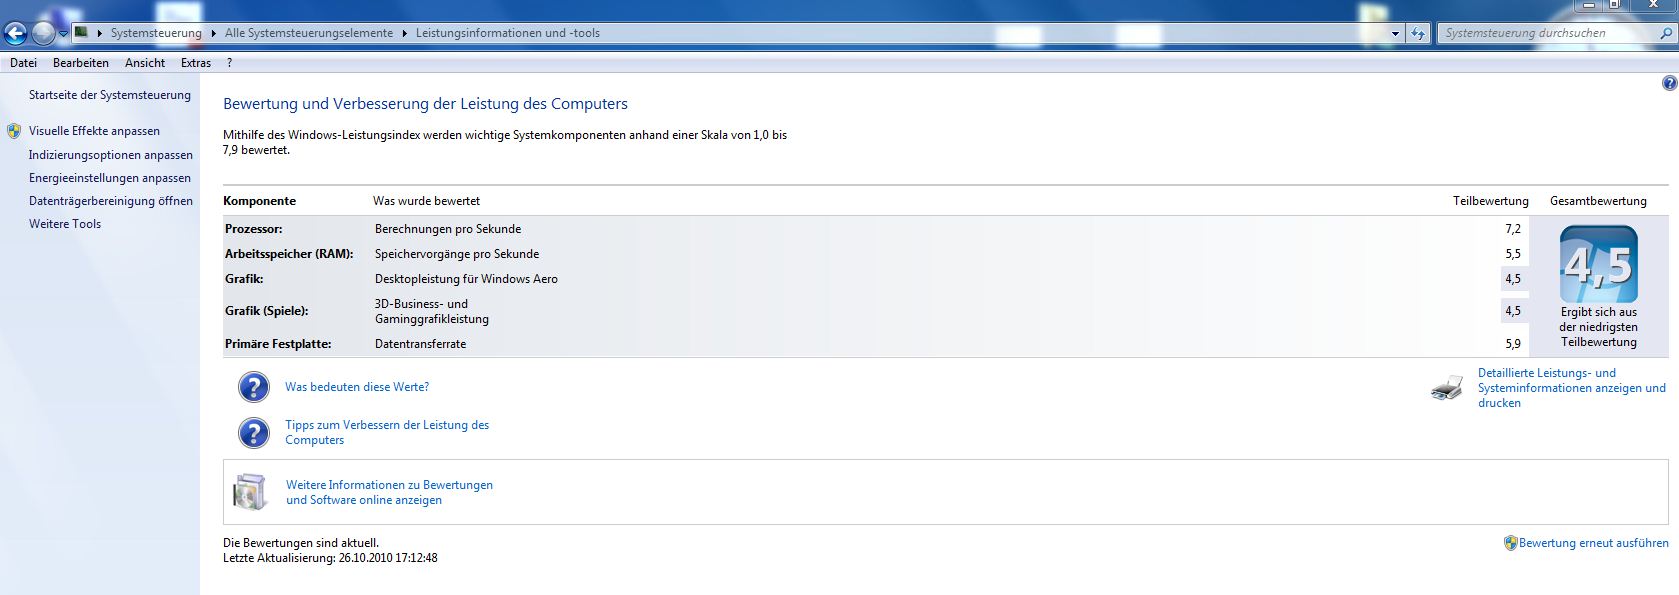
Task: Click shield icon beside Bewertung erneut ausführen
Action: point(1510,543)
